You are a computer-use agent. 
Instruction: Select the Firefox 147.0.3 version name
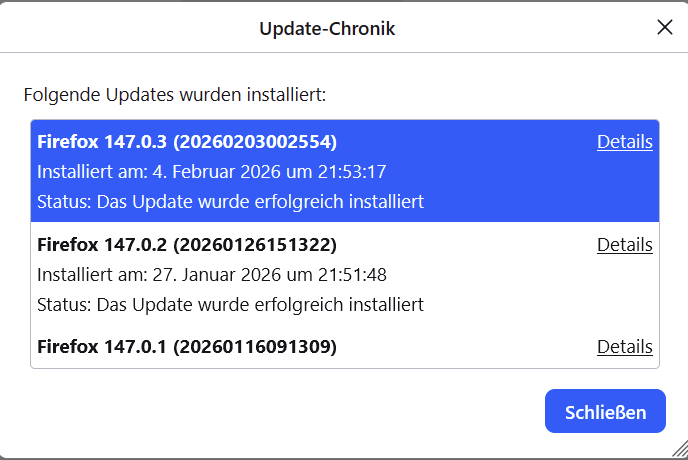point(103,142)
